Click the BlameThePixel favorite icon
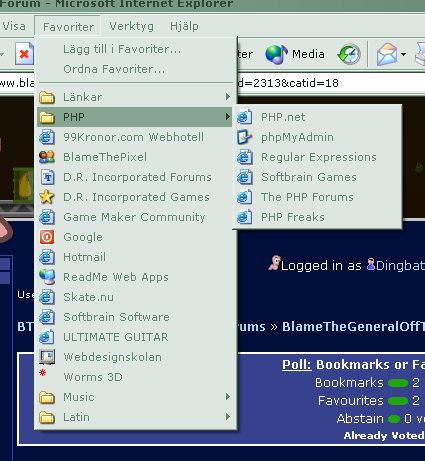425x461 pixels. [x=47, y=157]
